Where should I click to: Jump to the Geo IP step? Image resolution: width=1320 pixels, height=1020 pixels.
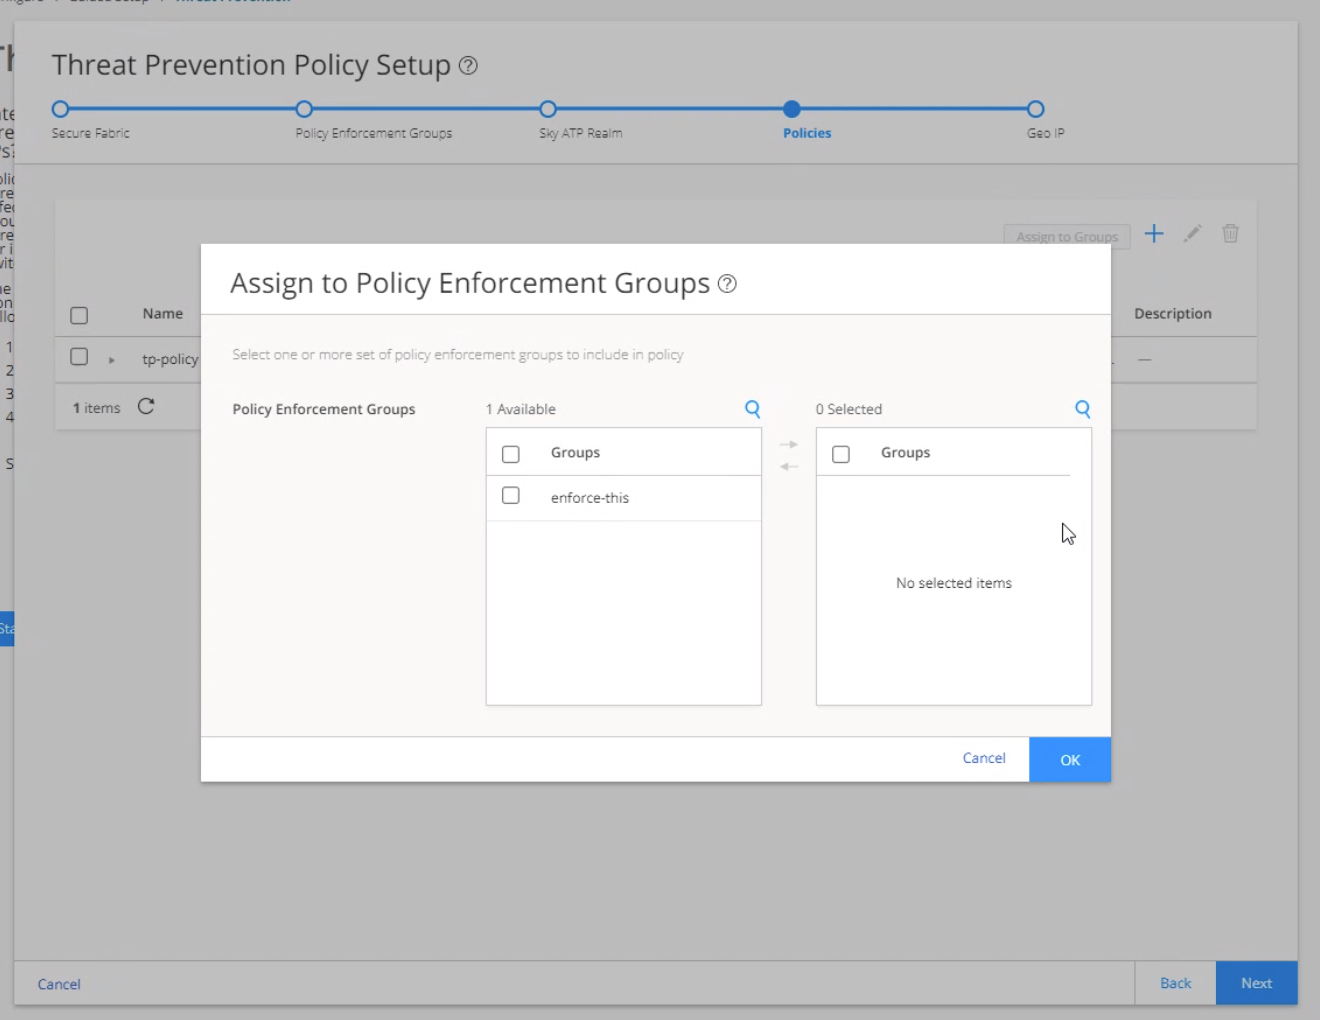point(1035,110)
